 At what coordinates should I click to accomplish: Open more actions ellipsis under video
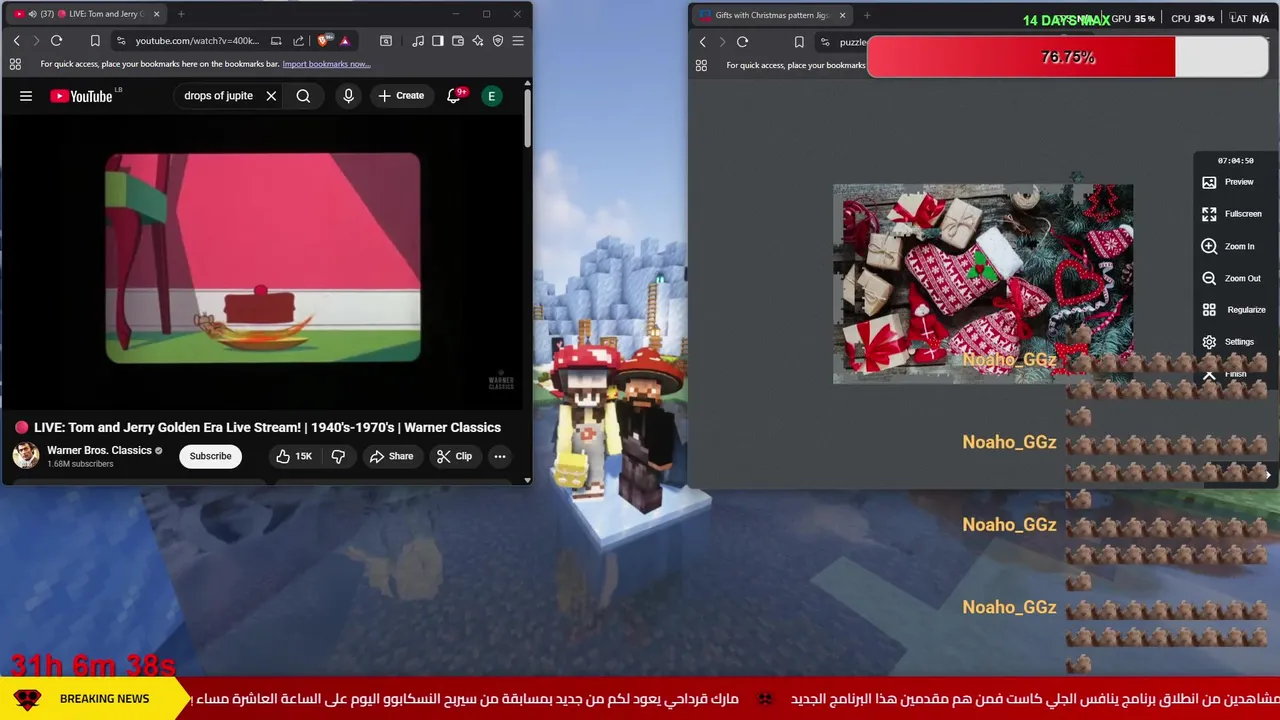(500, 456)
